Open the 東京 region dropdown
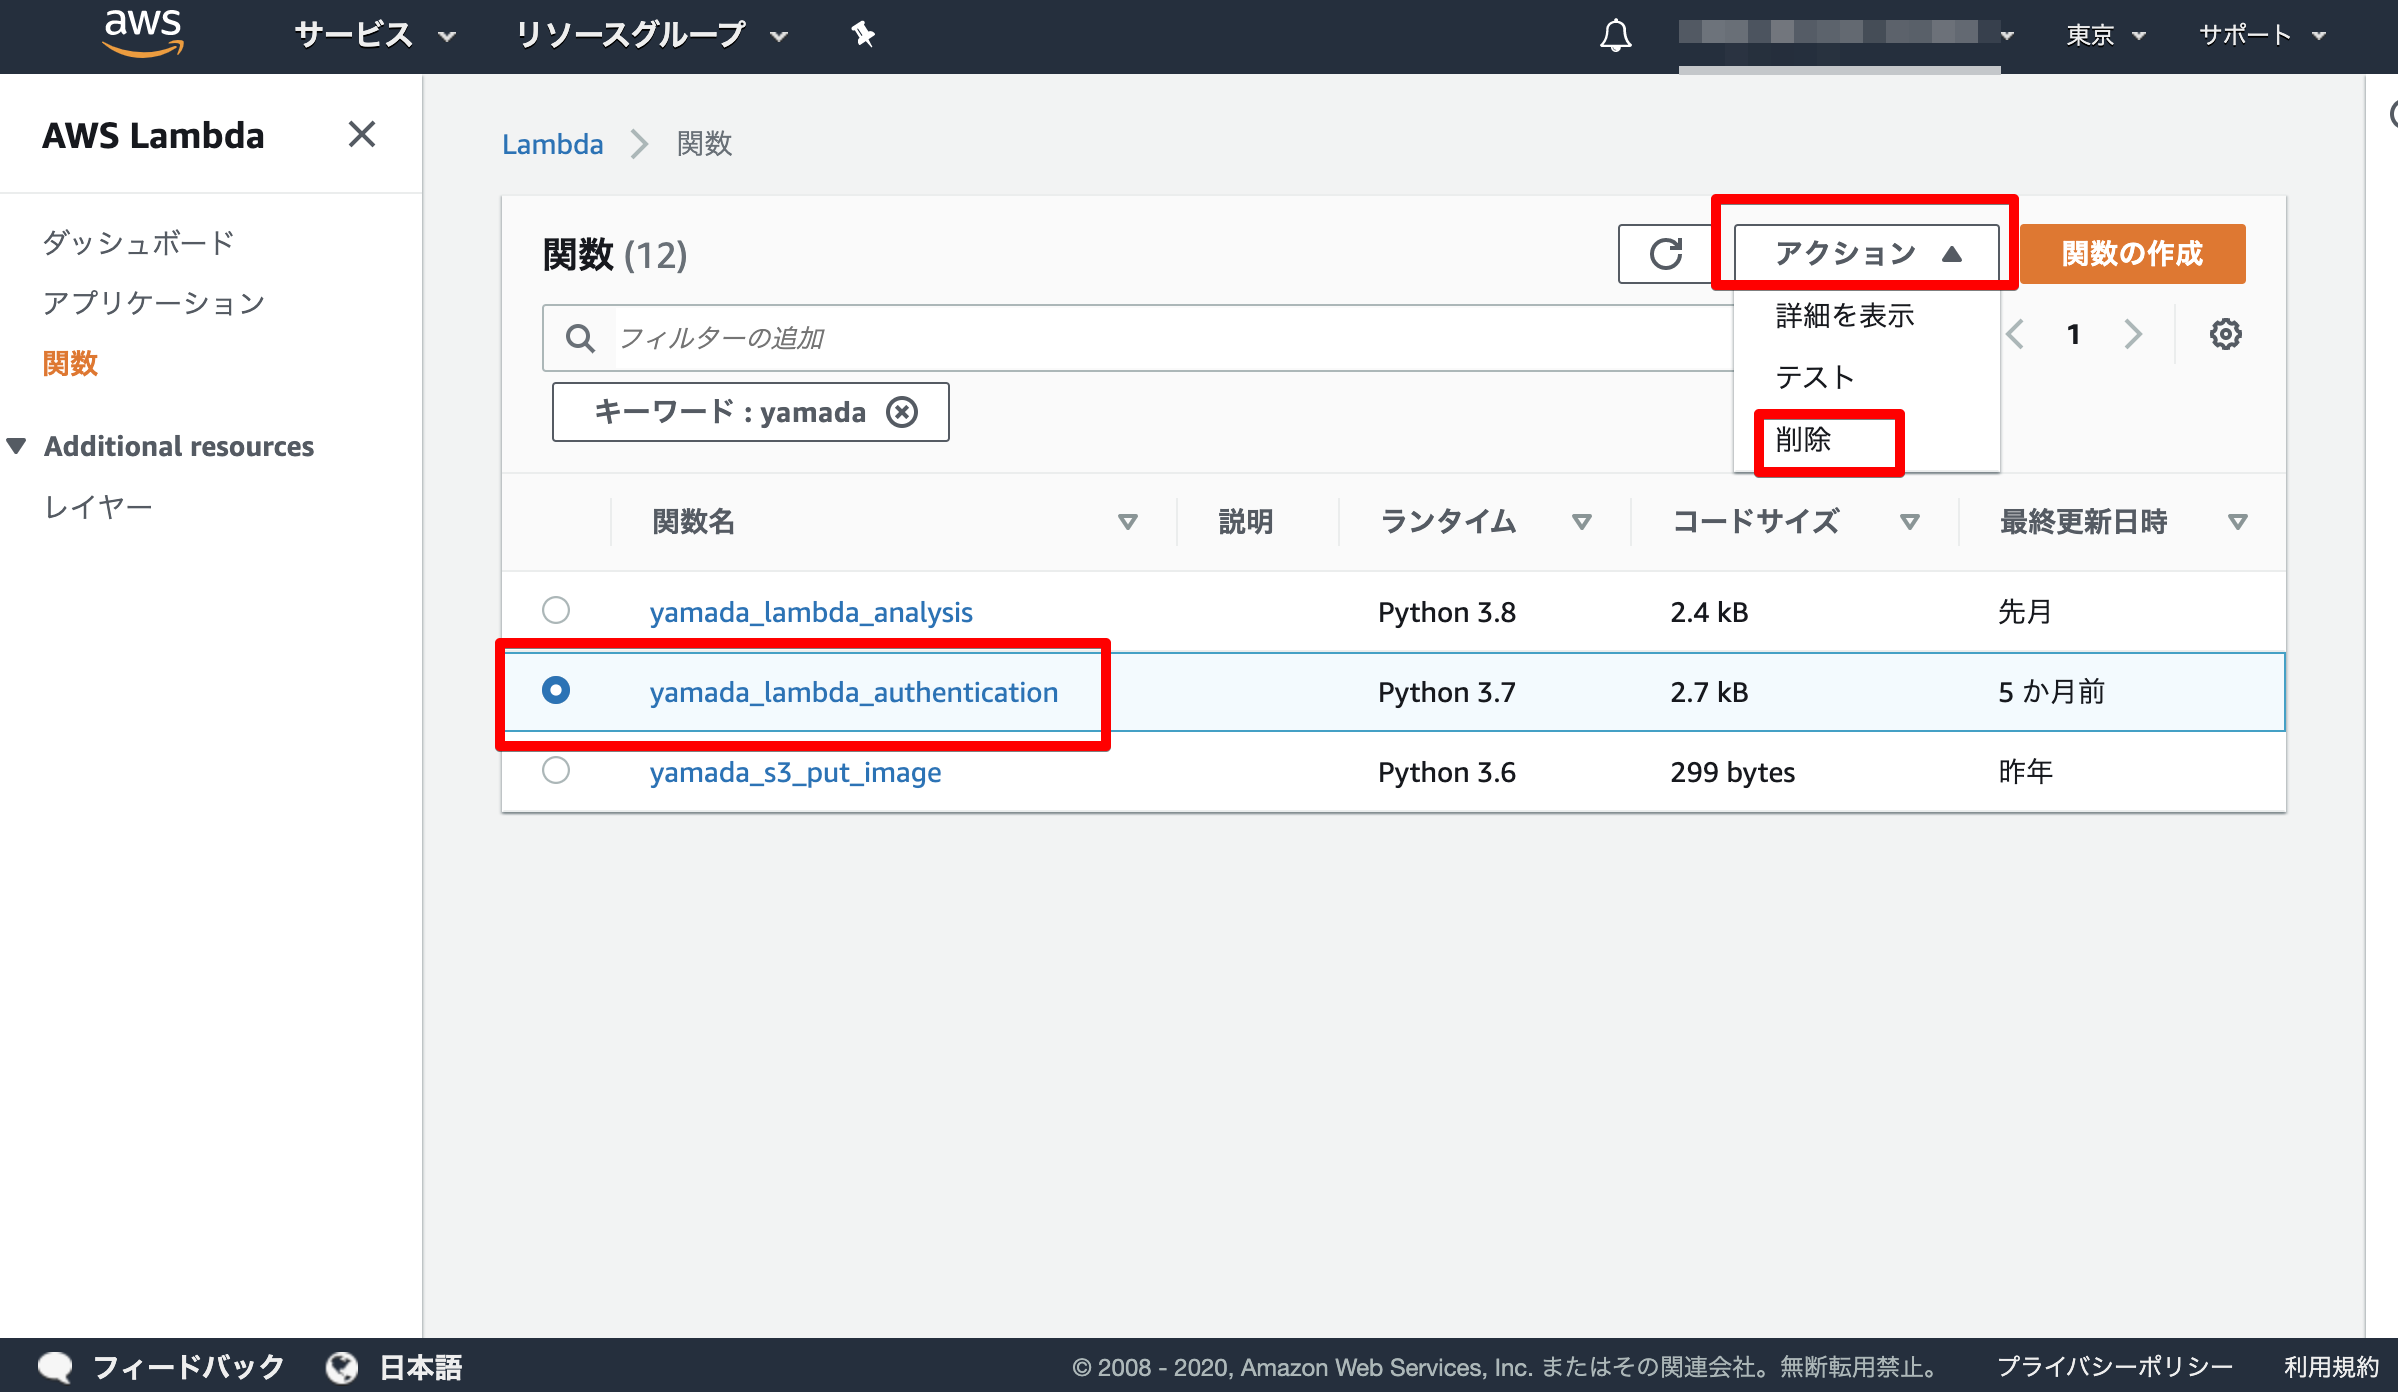Screen dimensions: 2398x1392 point(2106,35)
